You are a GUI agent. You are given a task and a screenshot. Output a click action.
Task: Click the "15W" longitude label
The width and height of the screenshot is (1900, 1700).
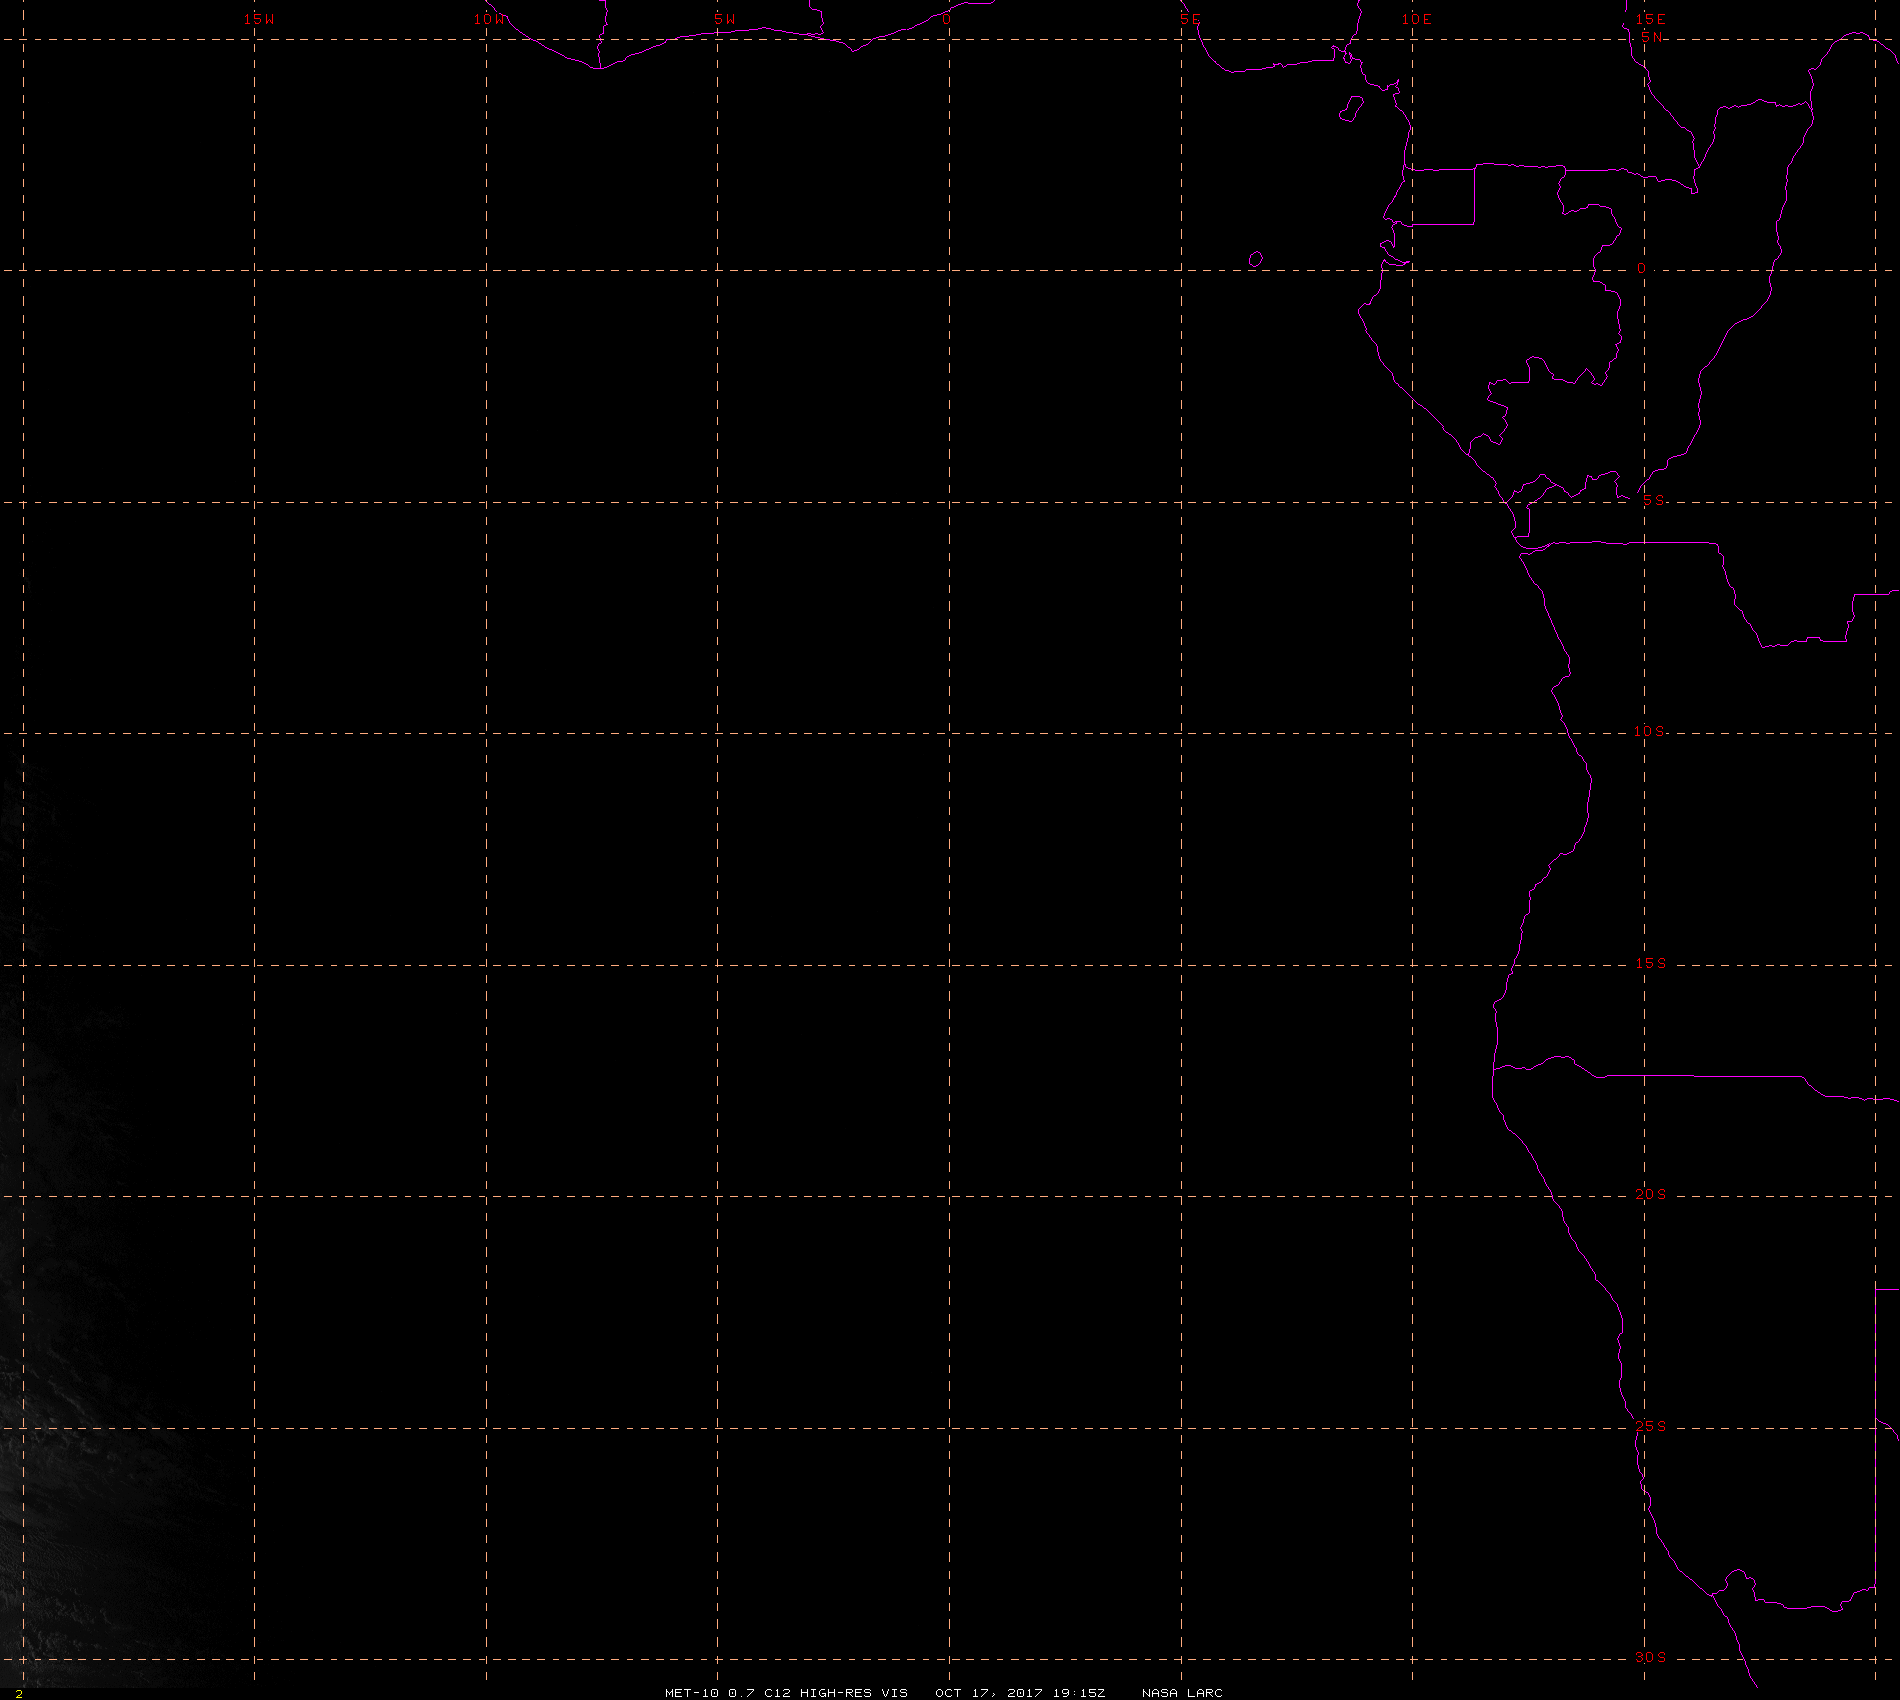[x=259, y=19]
